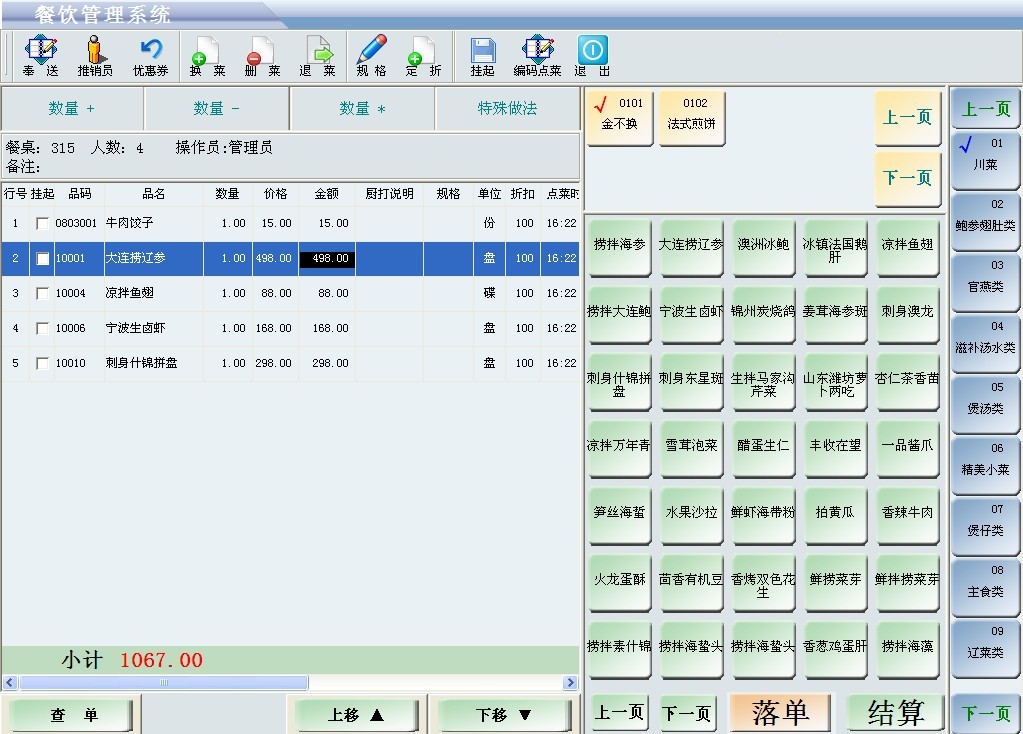The image size is (1023, 734).
Task: Add dish 拍黄瓜
Action: (835, 516)
